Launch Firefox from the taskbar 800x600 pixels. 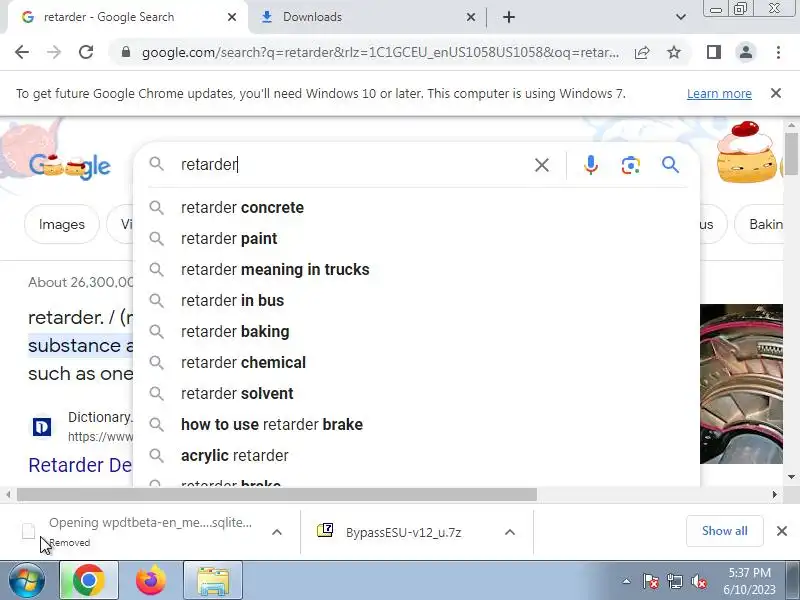pyautogui.click(x=151, y=581)
